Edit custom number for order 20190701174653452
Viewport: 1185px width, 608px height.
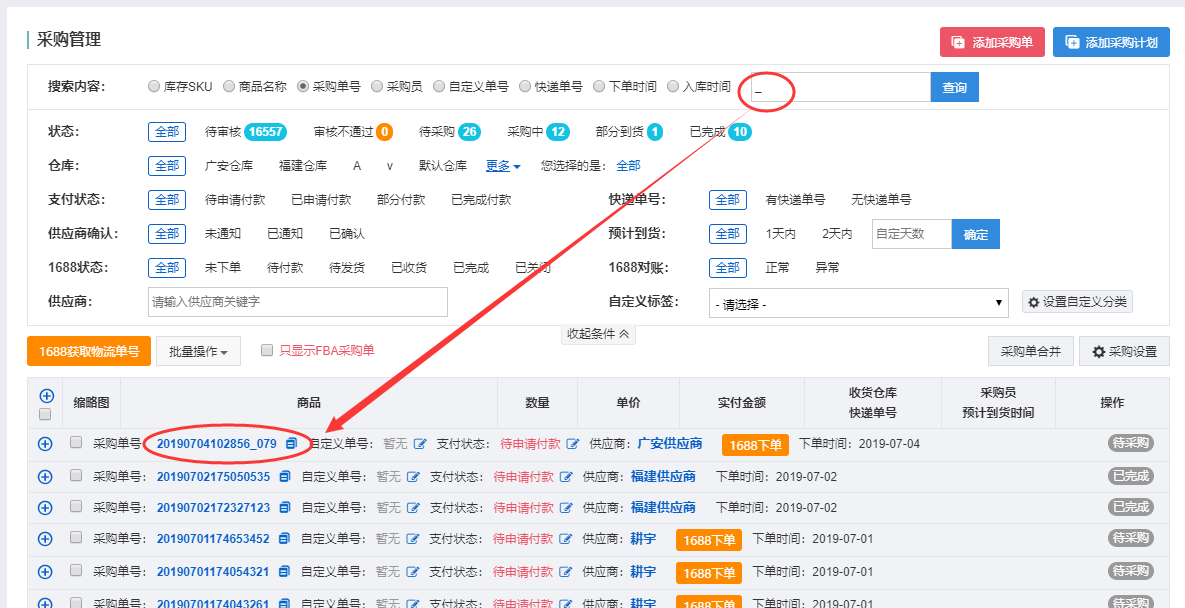[x=413, y=539]
